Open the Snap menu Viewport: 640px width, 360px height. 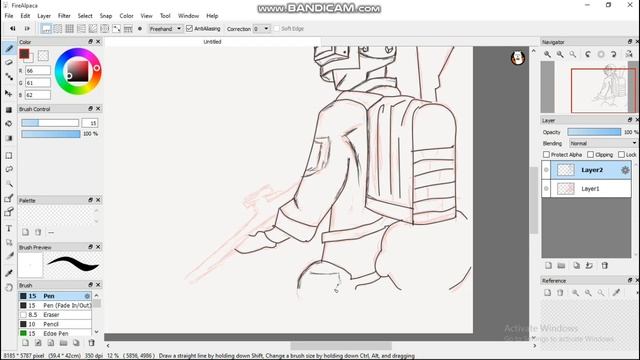pyautogui.click(x=106, y=16)
